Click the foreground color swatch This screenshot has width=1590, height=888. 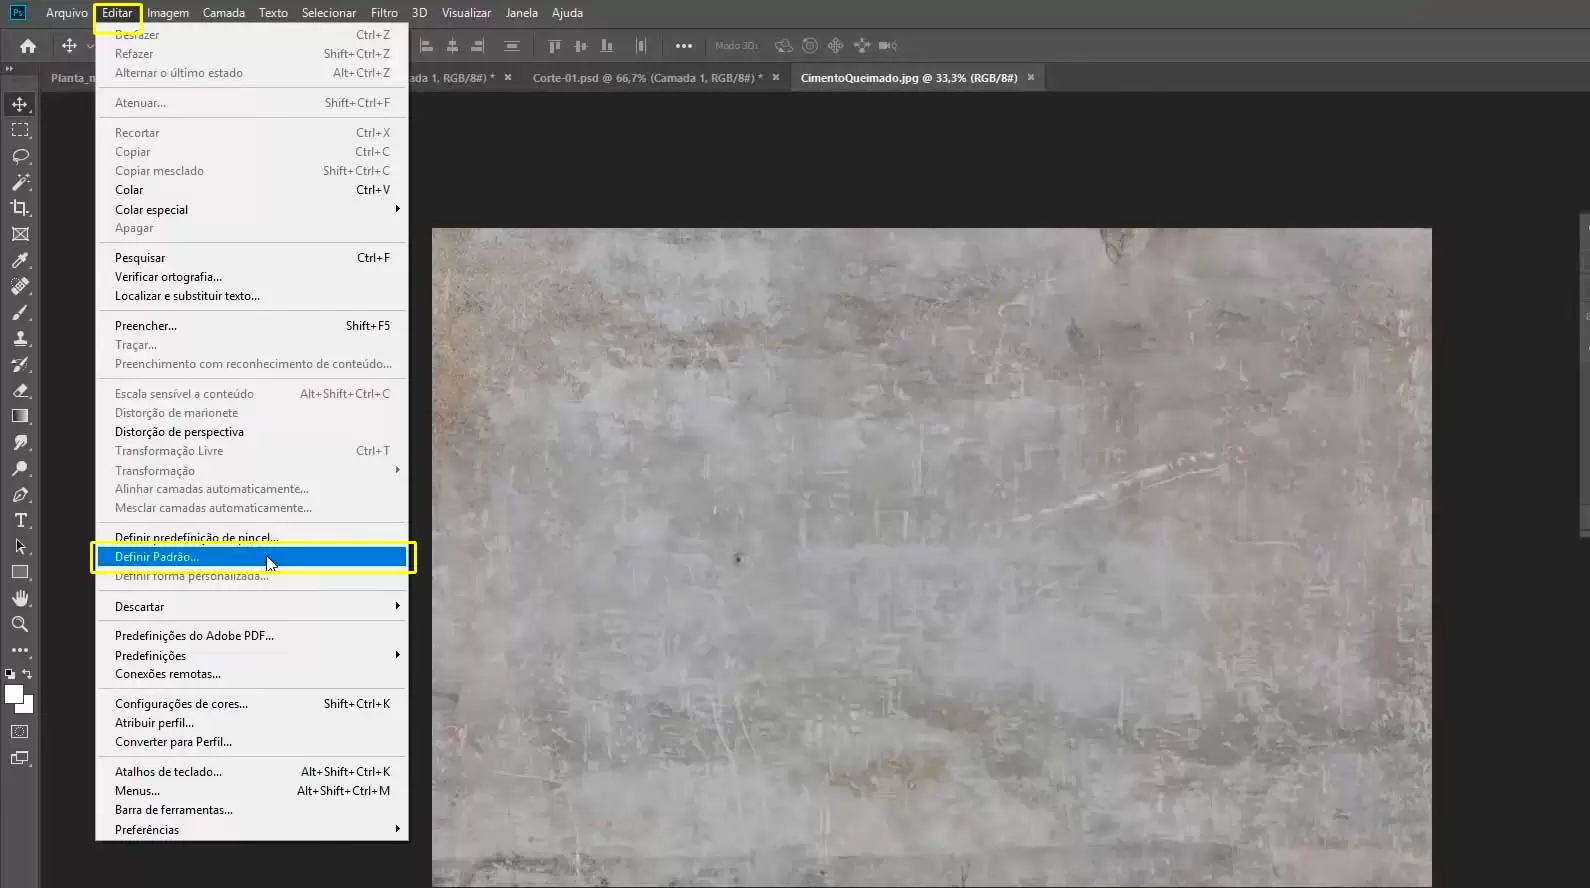[13, 694]
